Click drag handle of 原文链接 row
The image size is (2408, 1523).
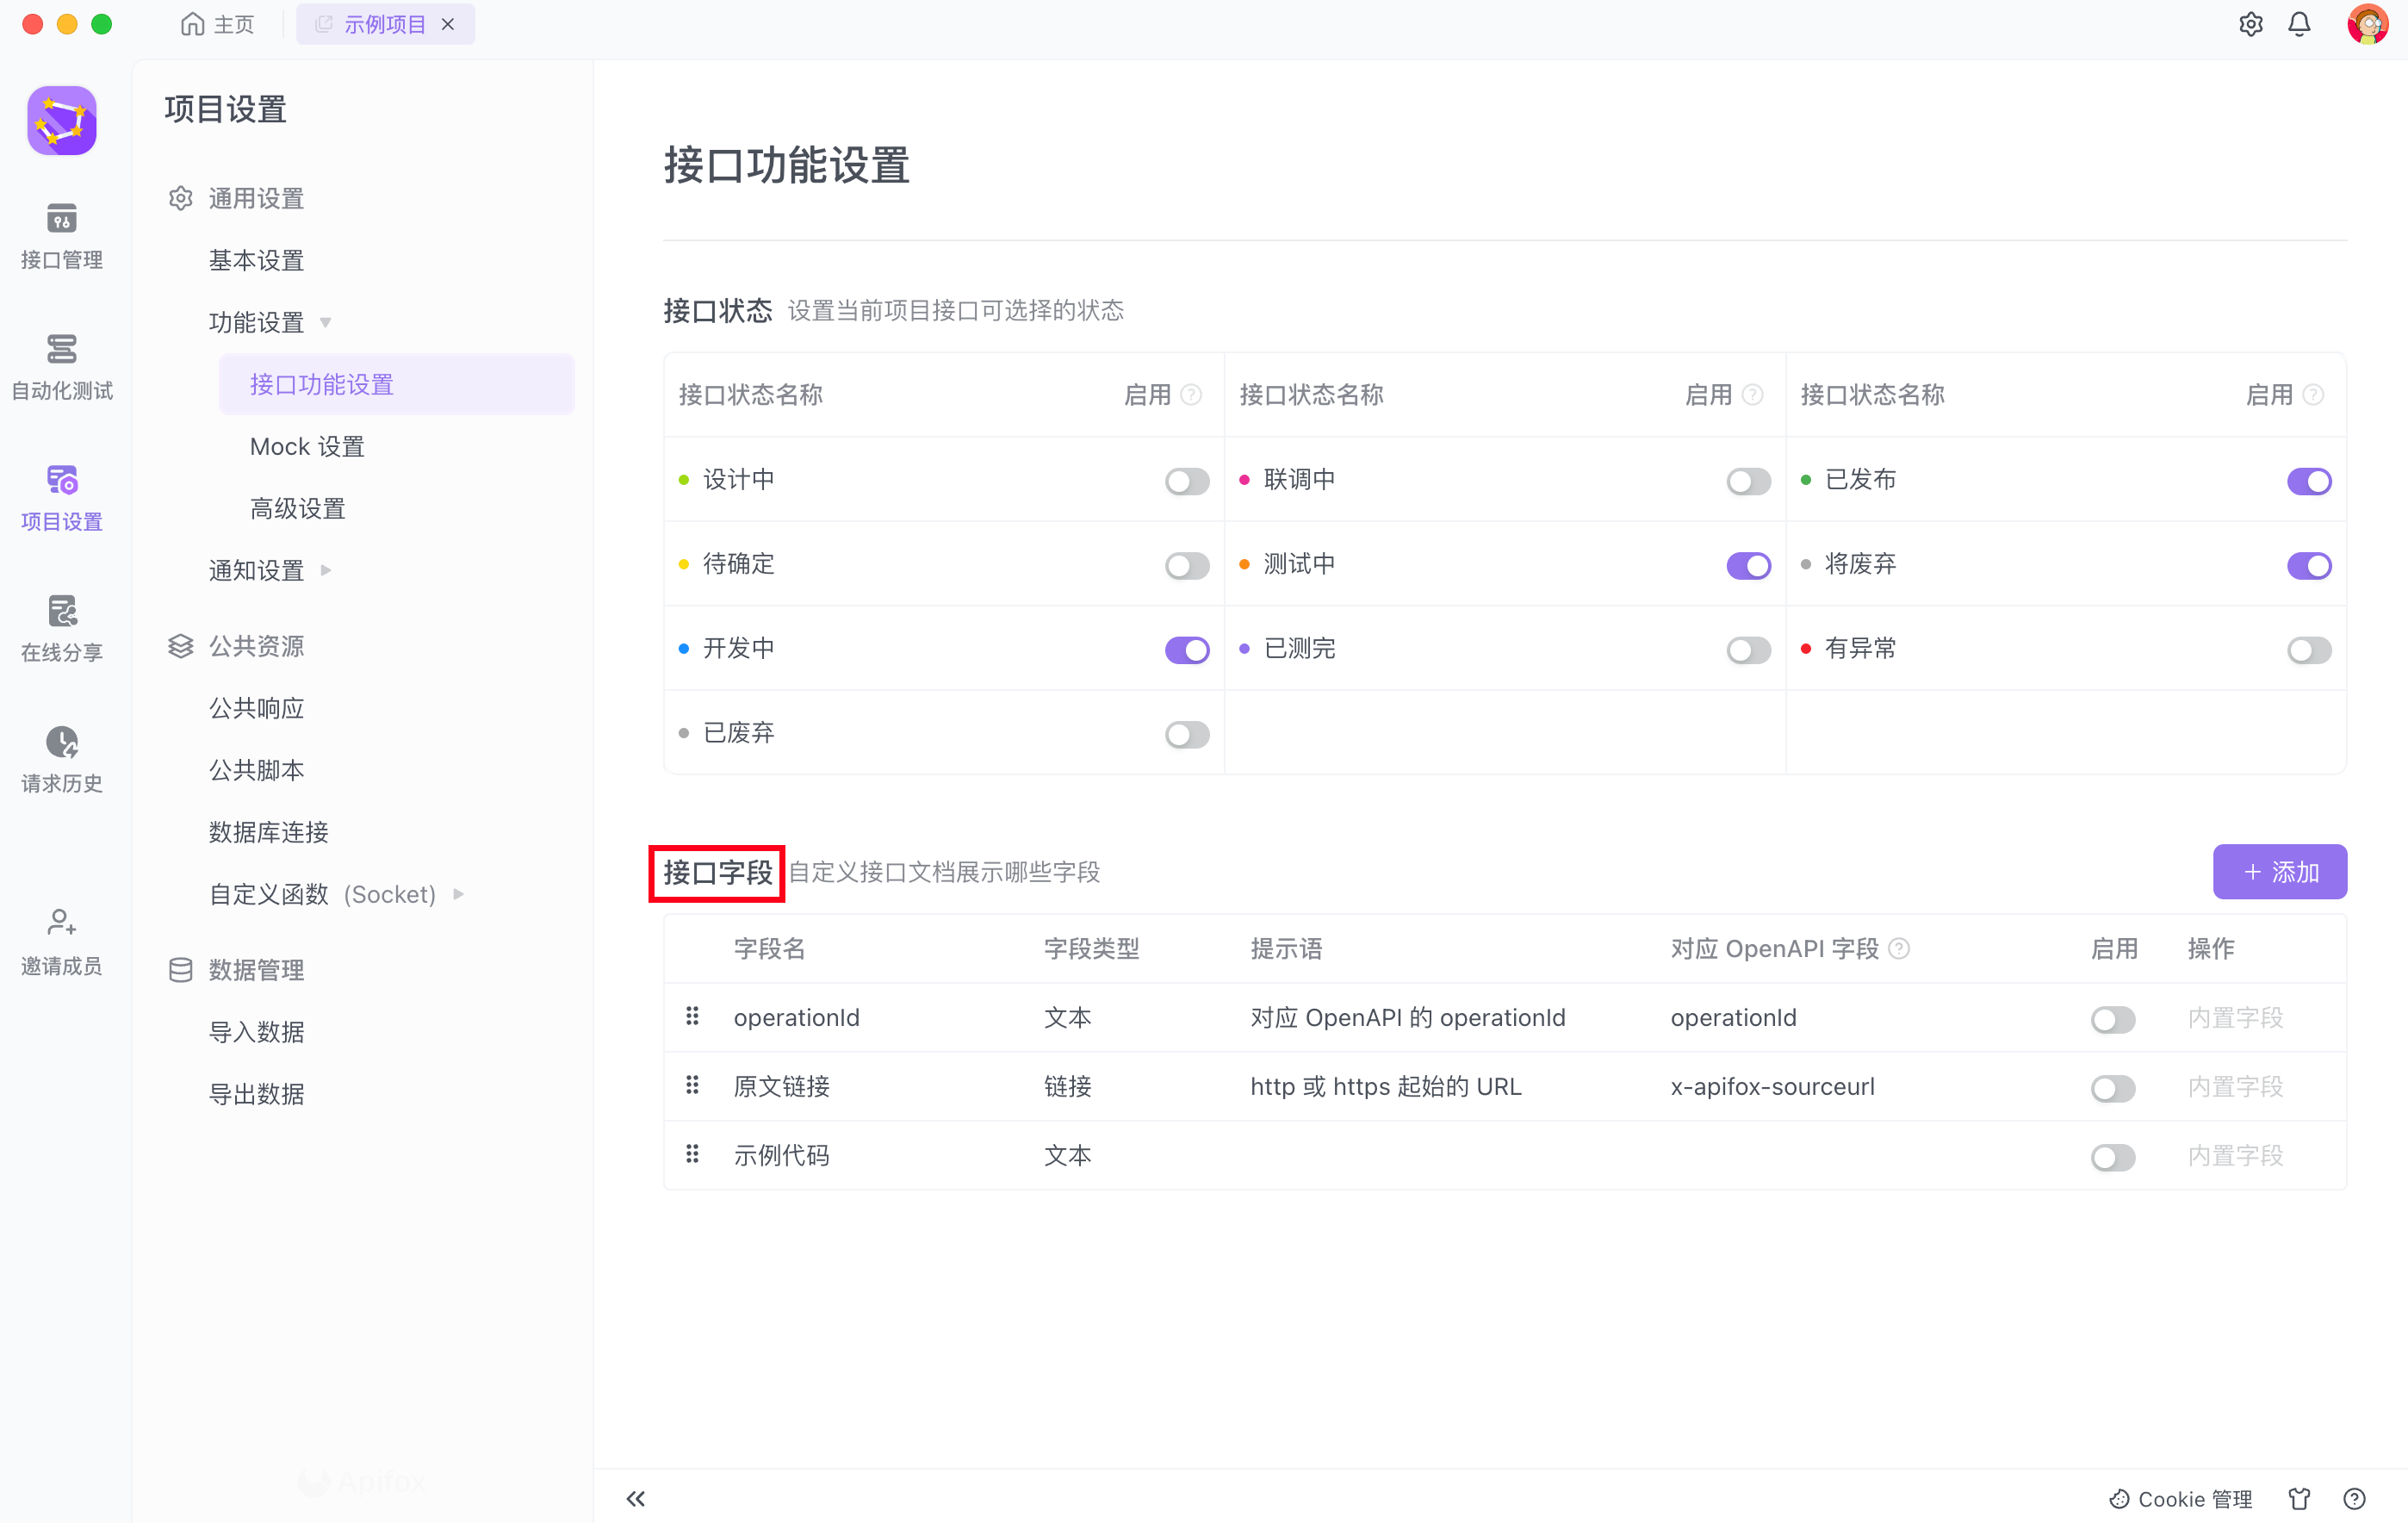tap(692, 1086)
